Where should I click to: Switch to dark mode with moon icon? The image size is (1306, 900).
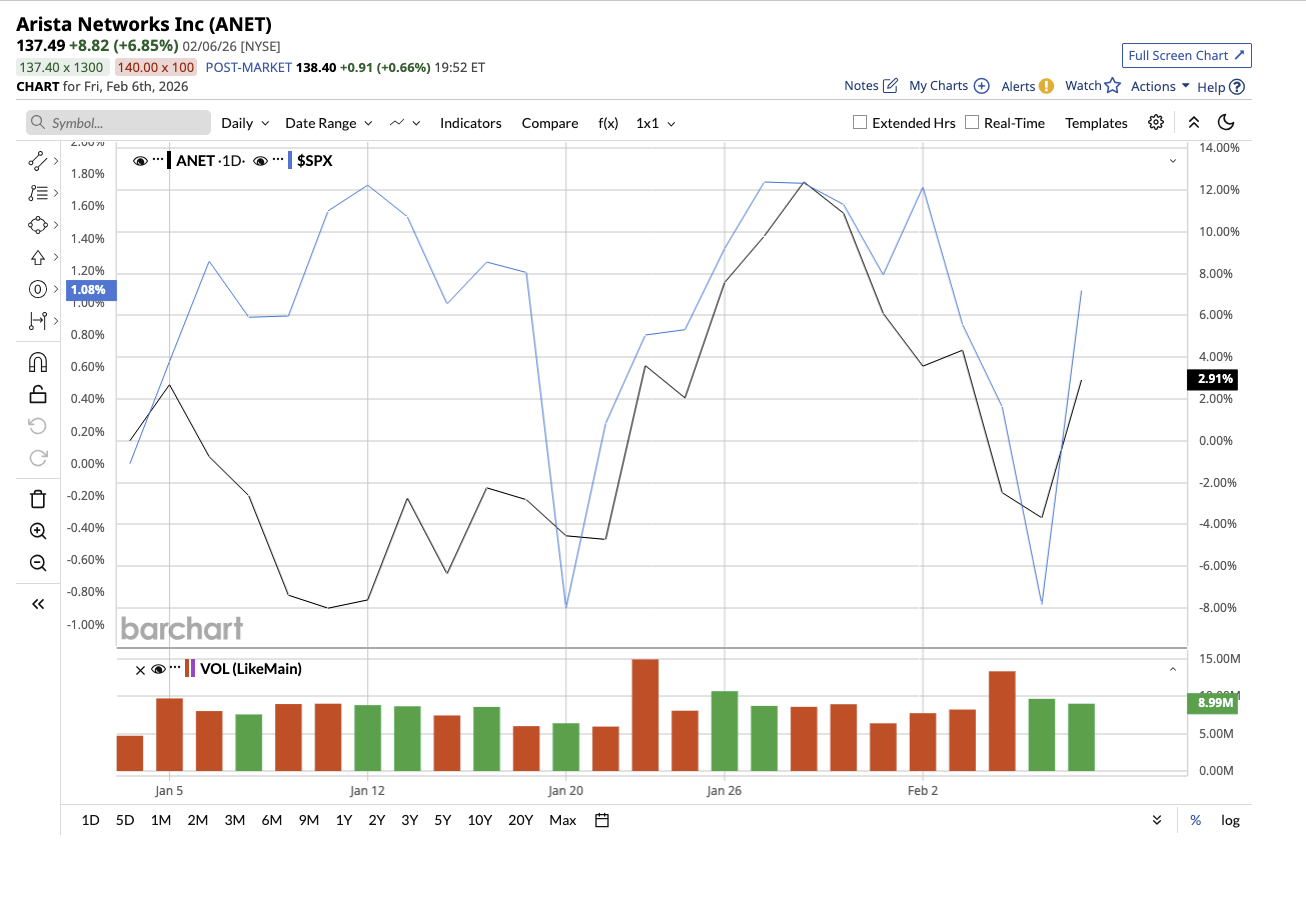point(1226,122)
